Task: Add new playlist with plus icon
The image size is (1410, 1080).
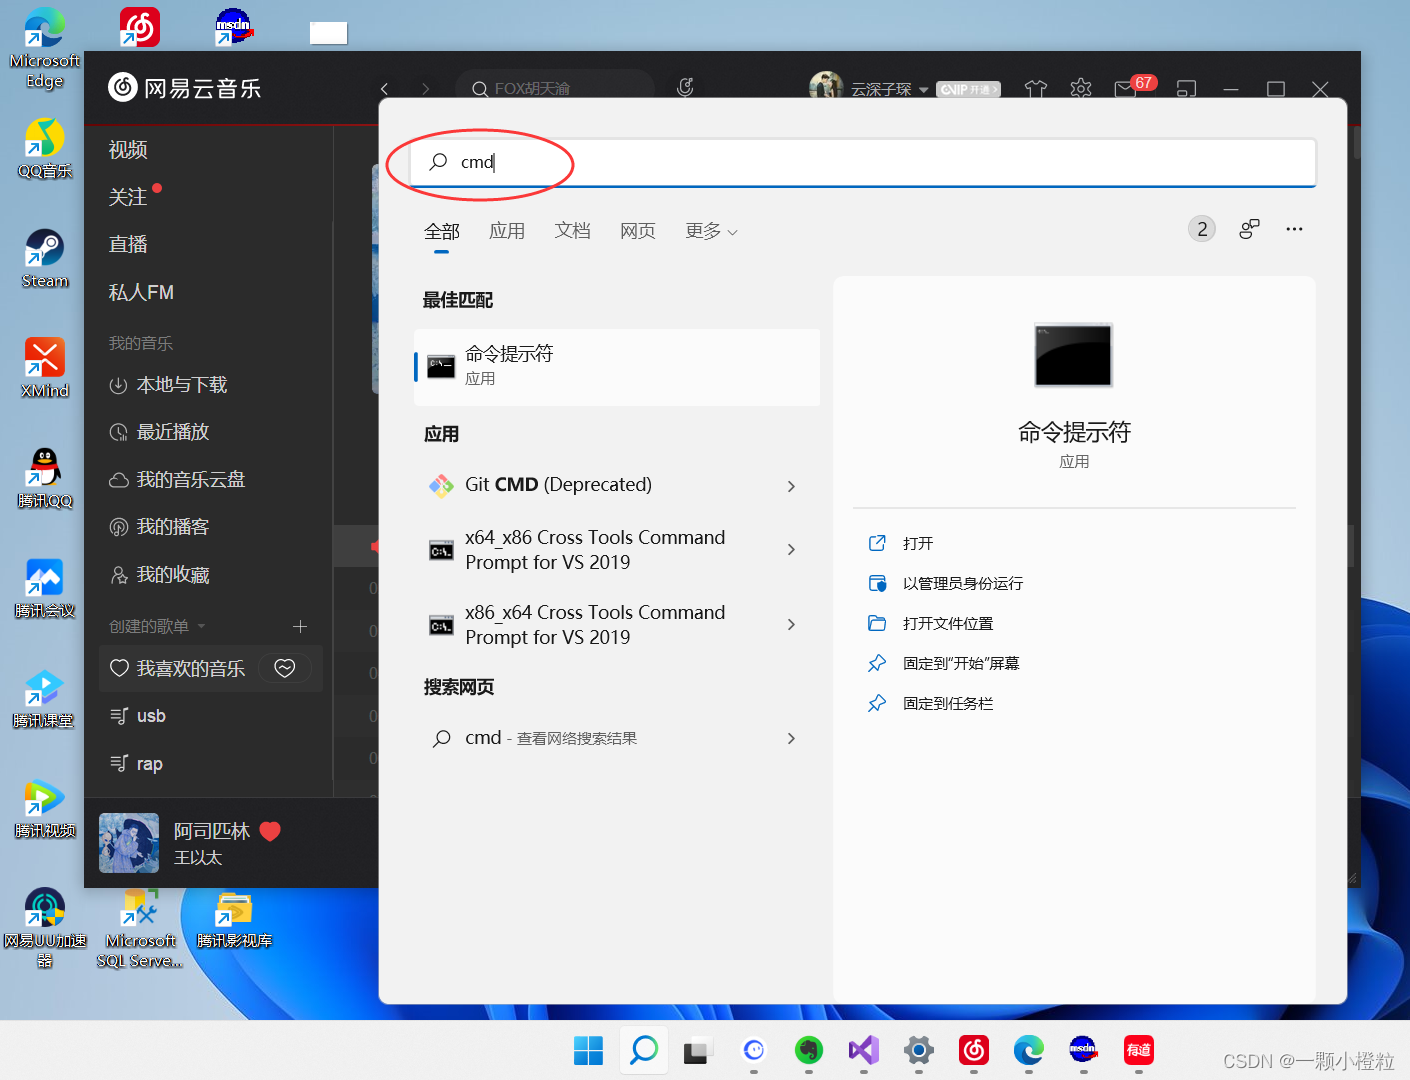Action: pos(299,626)
